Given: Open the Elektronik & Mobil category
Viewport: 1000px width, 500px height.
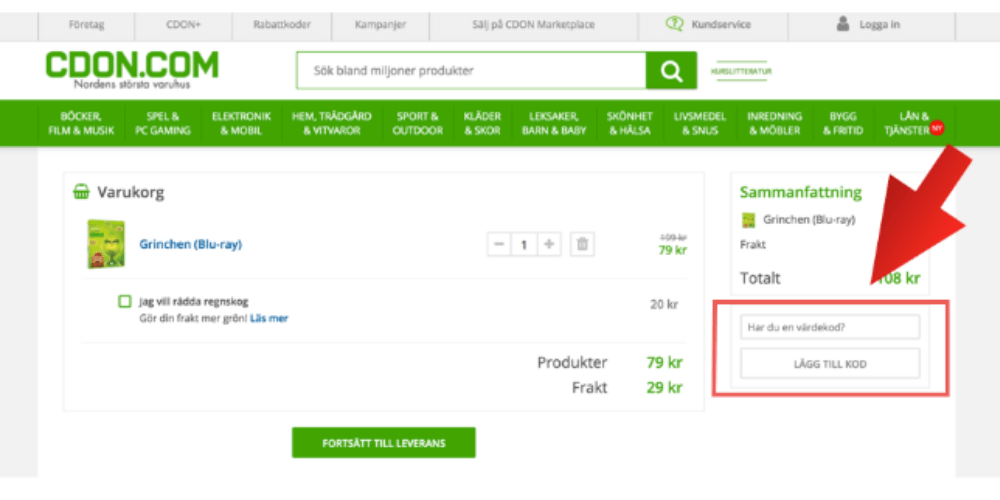Looking at the screenshot, I should (x=241, y=124).
